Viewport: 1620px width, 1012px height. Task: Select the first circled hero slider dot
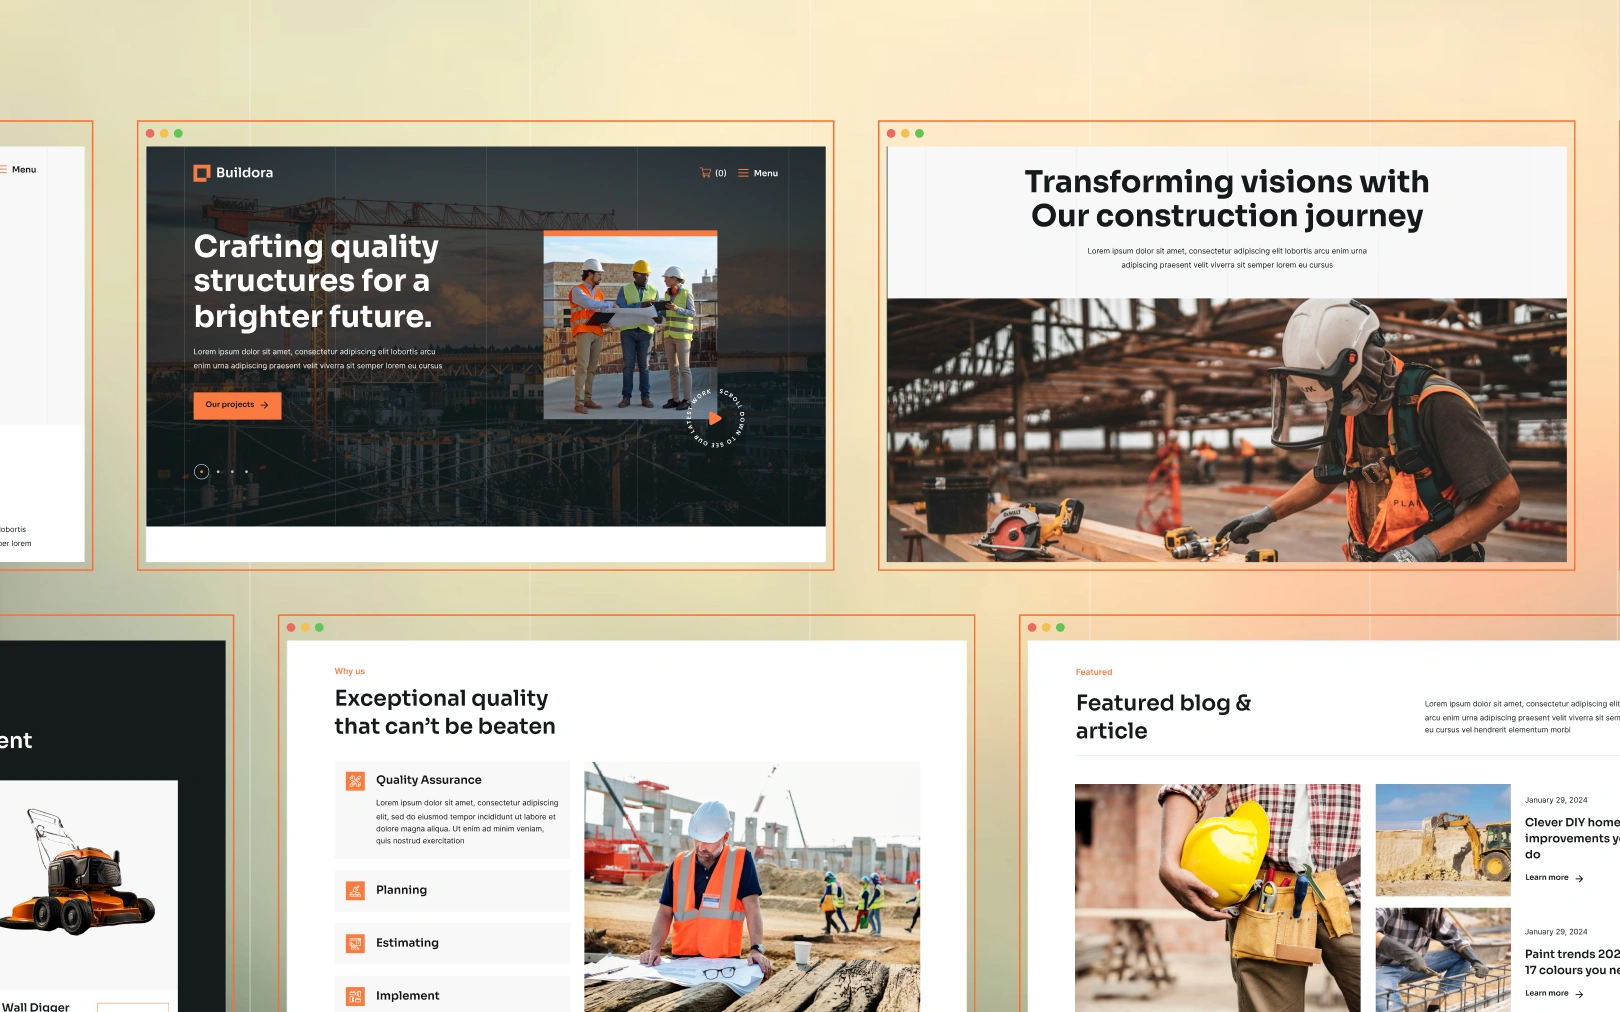(x=202, y=472)
